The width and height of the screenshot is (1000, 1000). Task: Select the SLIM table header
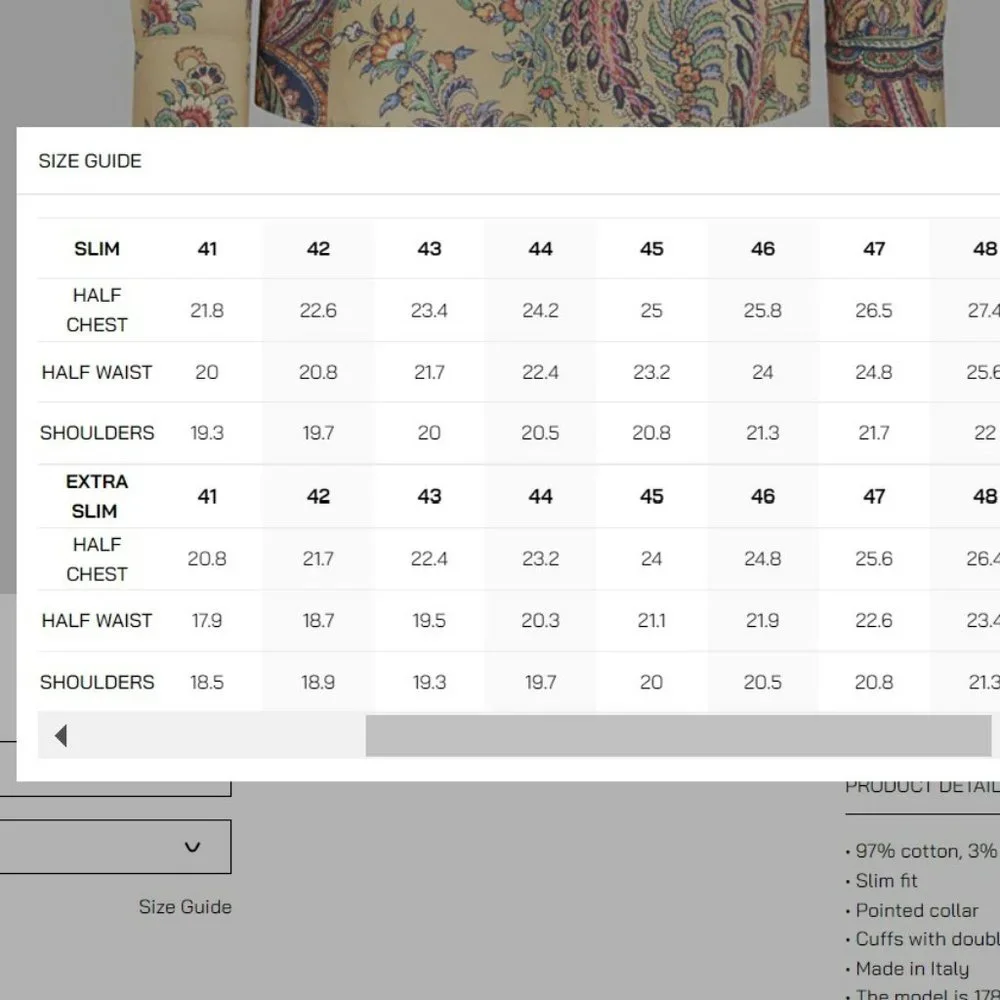pyautogui.click(x=97, y=249)
